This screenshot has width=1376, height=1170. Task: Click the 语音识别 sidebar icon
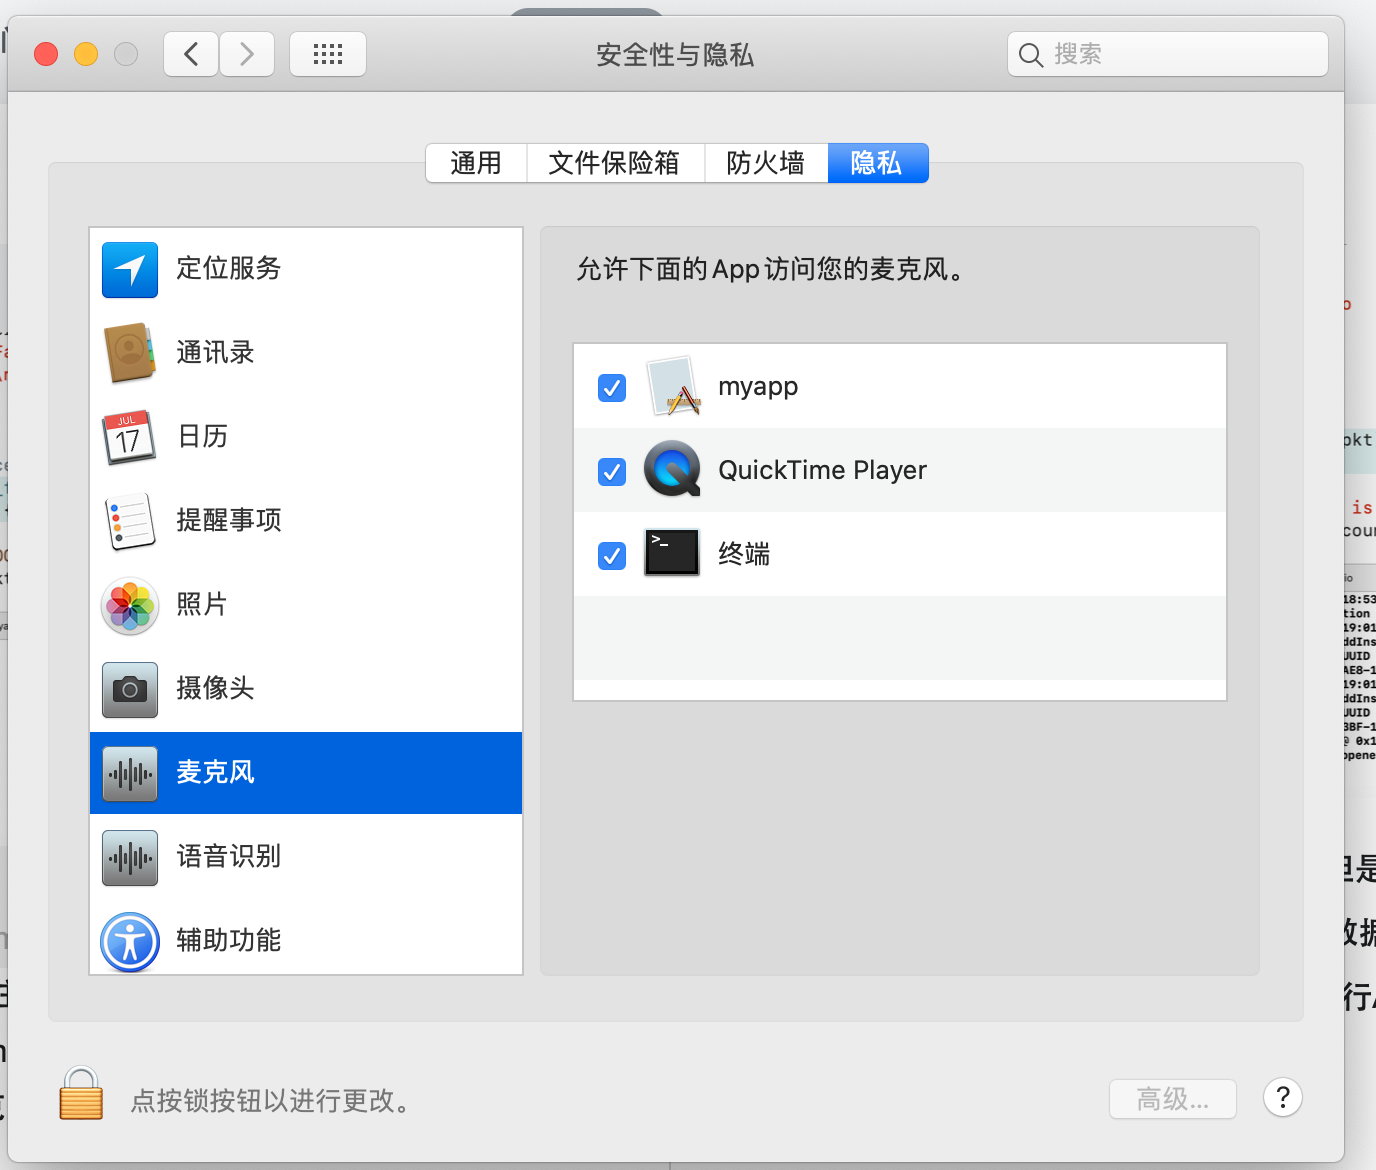[x=129, y=857]
